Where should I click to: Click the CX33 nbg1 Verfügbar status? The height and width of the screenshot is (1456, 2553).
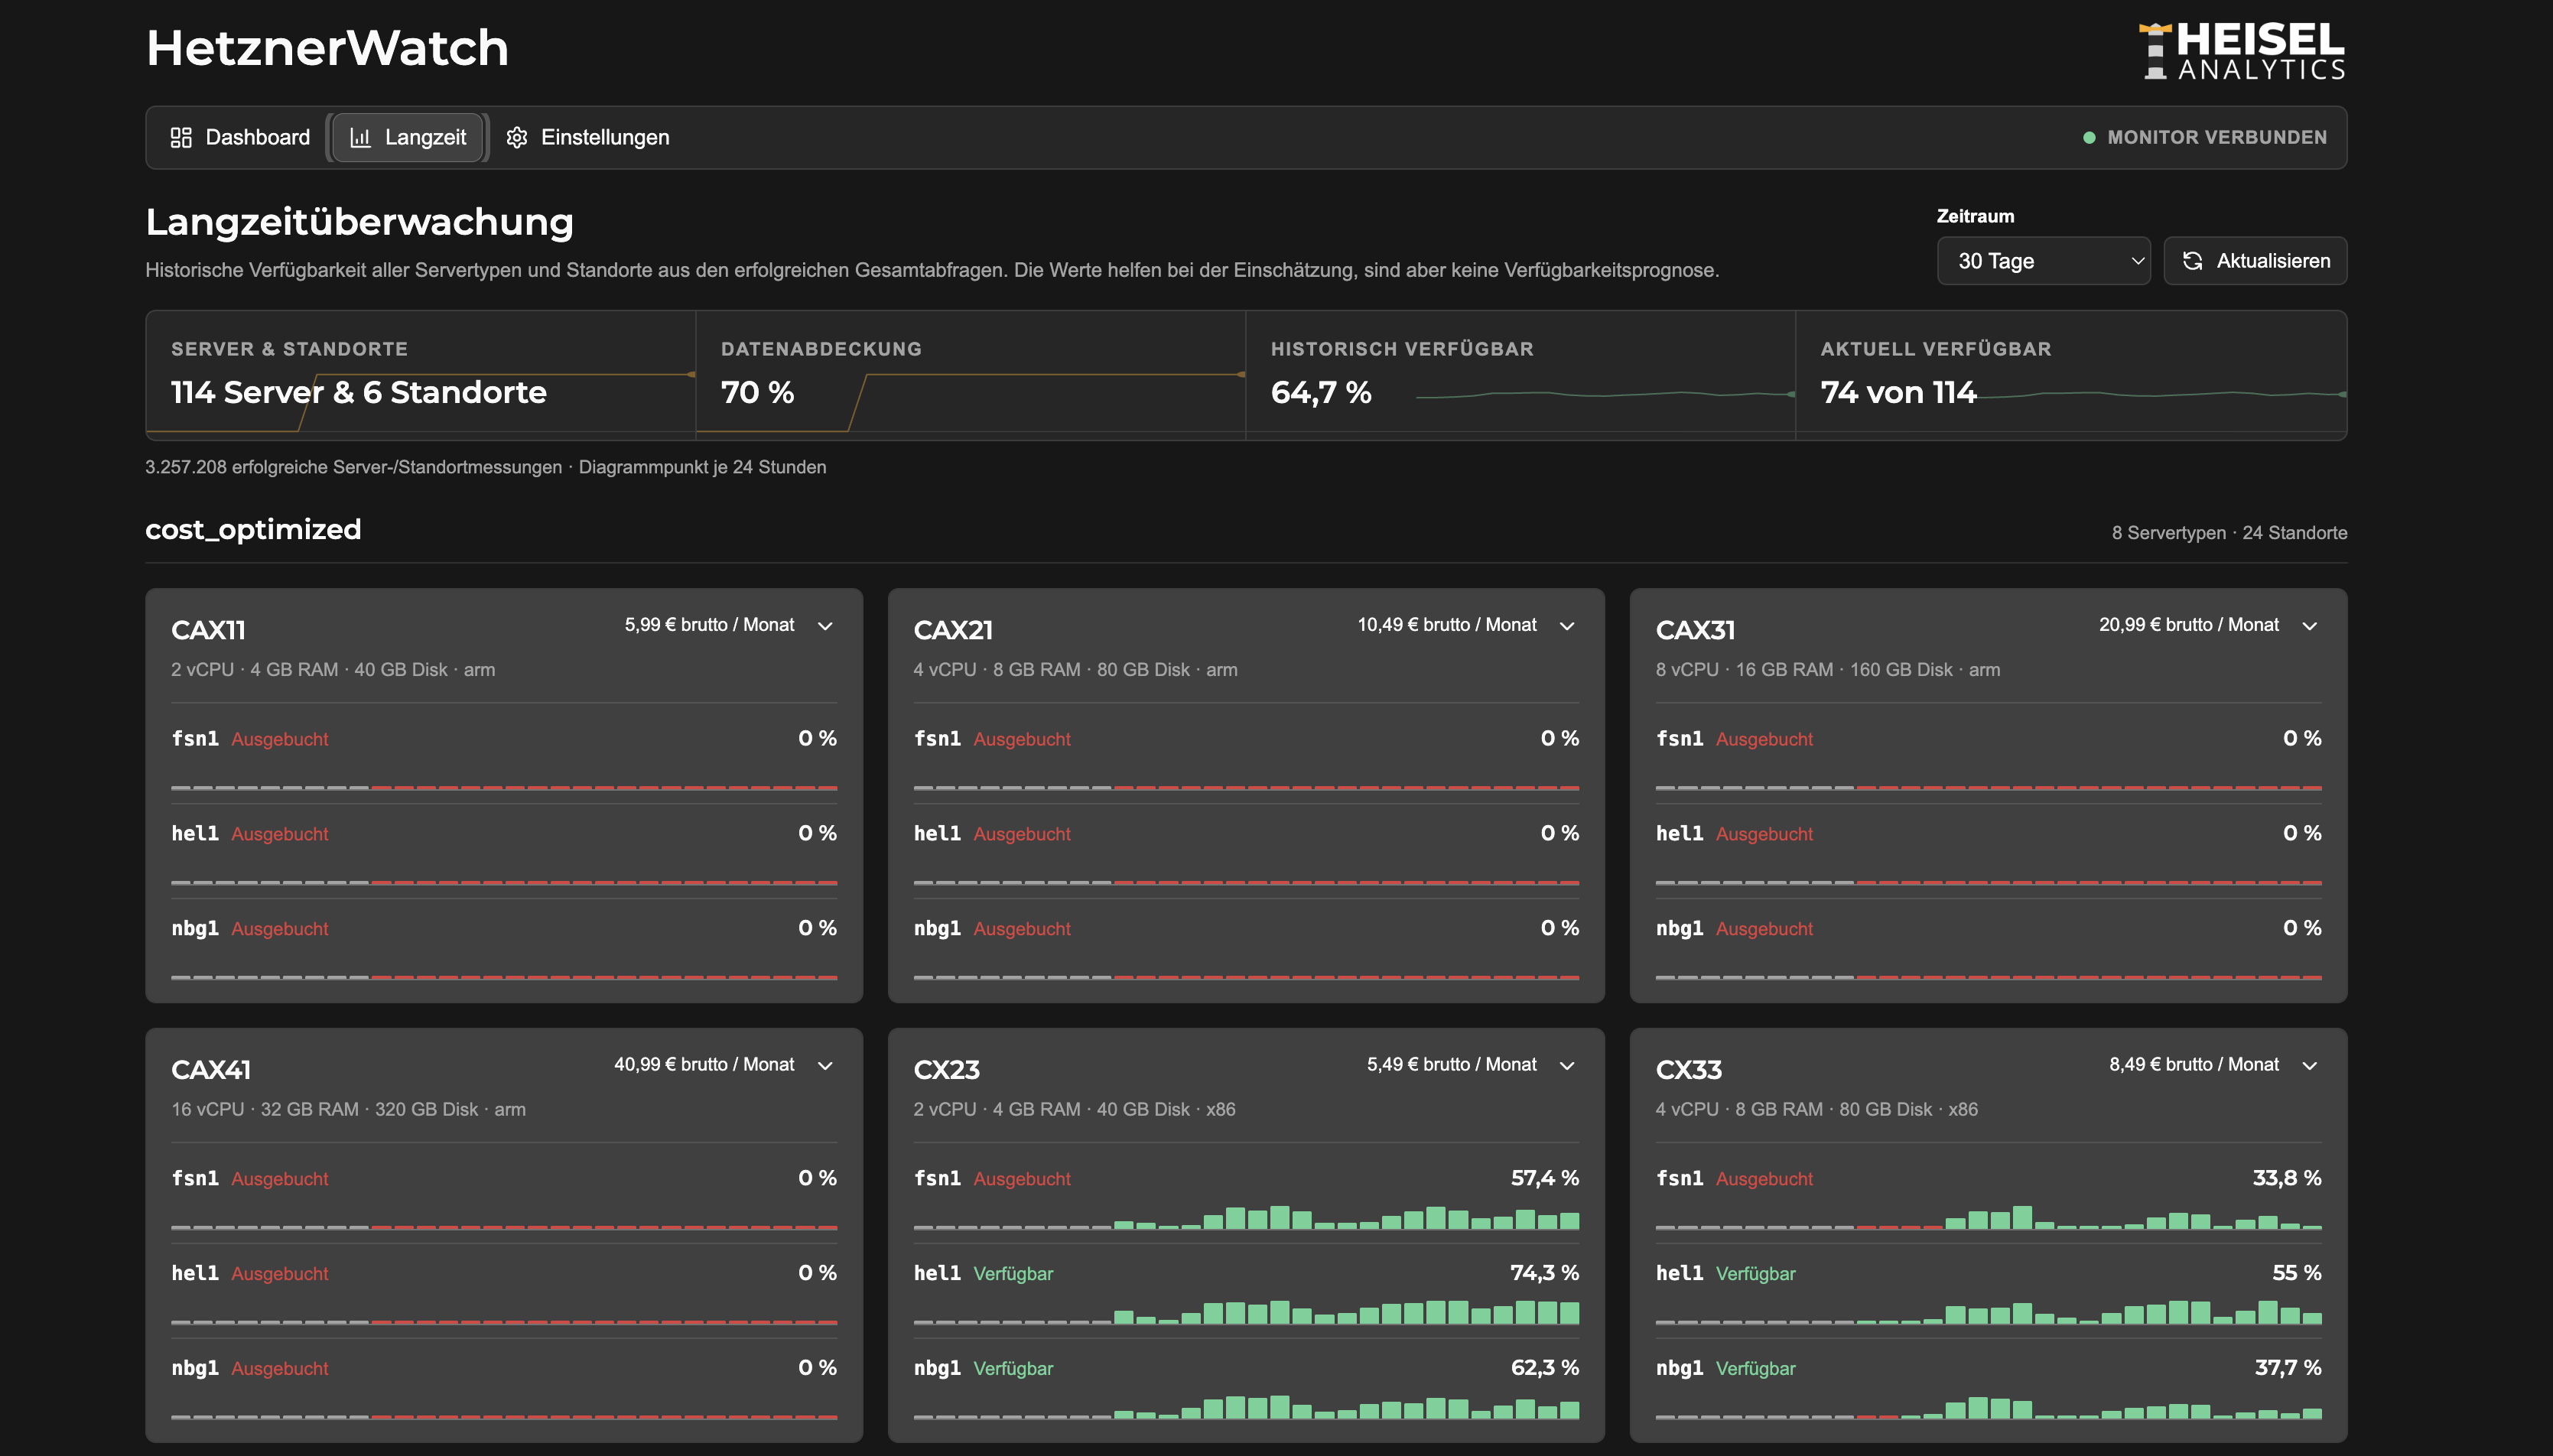click(1755, 1369)
